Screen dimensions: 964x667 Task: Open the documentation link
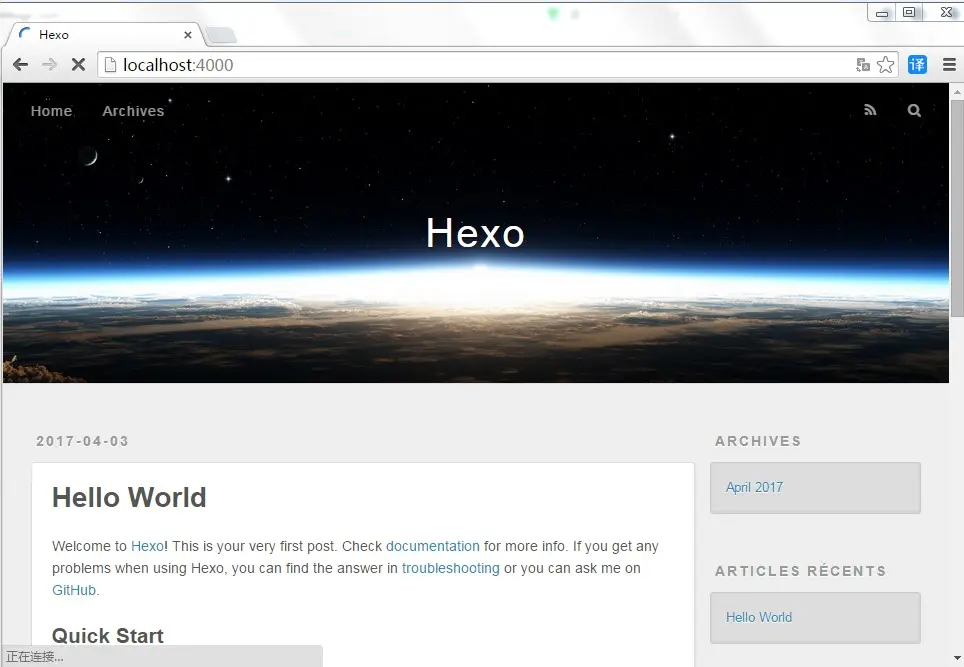tap(433, 546)
